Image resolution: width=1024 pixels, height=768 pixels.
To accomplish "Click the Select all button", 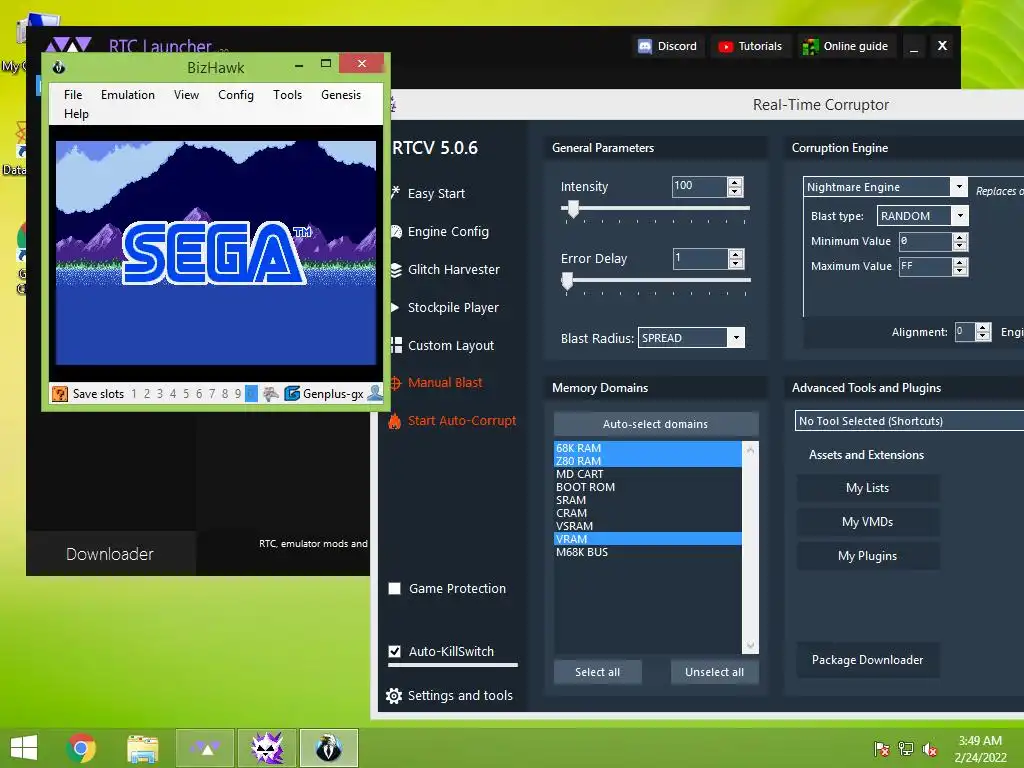I will (598, 672).
